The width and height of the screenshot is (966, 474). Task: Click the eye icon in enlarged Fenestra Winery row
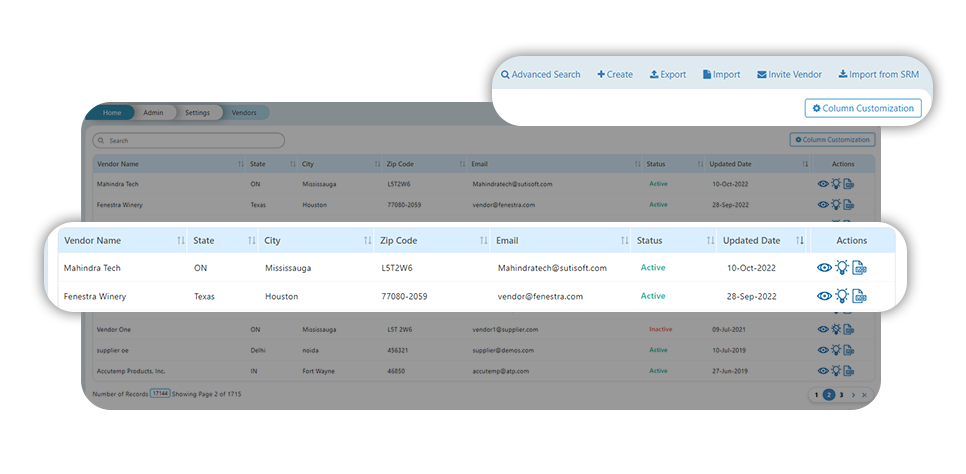pyautogui.click(x=824, y=296)
